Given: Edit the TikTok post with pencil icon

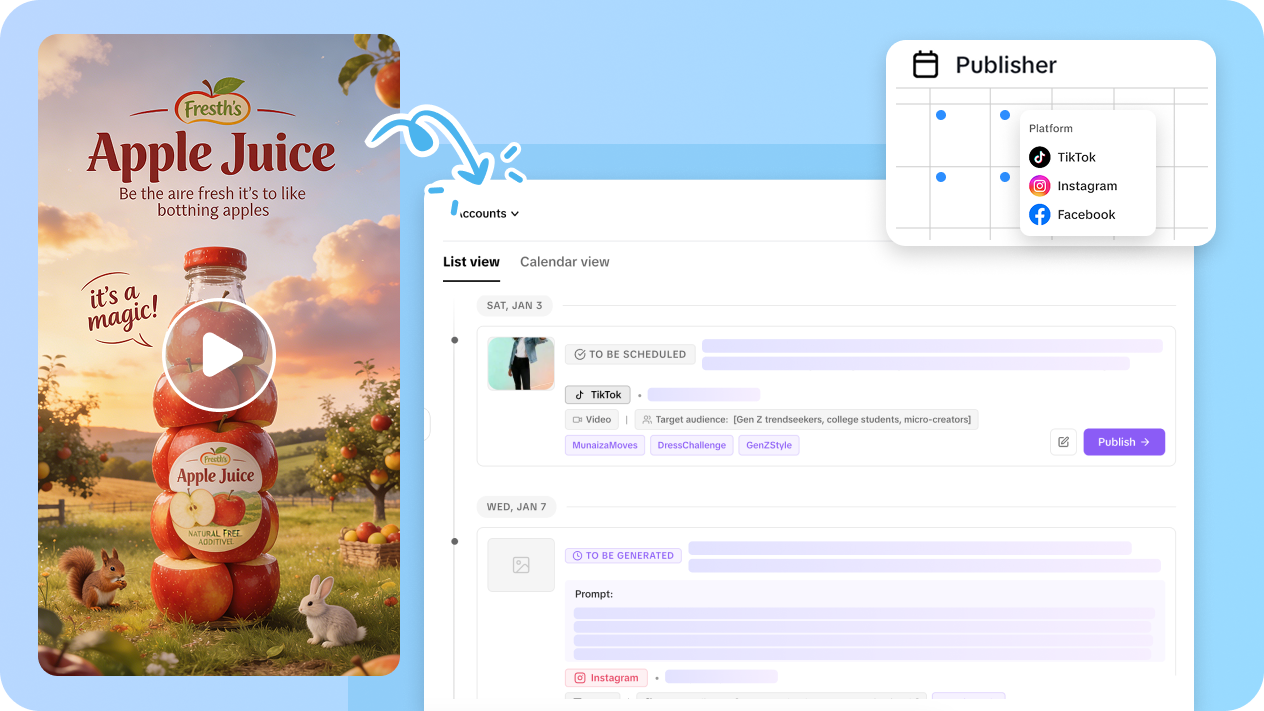Looking at the screenshot, I should [1063, 442].
